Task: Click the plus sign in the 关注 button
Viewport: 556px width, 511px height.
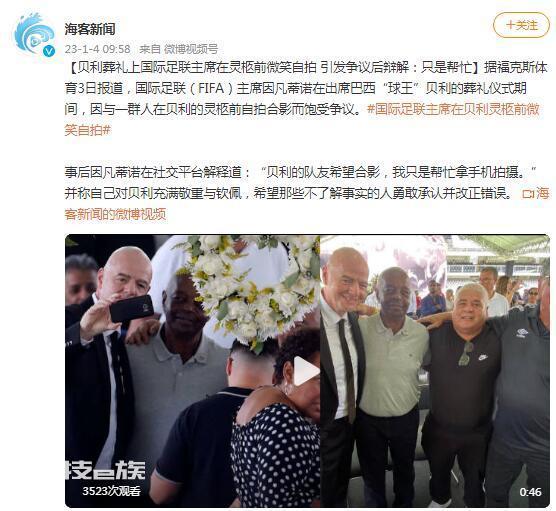Action: 510,25
